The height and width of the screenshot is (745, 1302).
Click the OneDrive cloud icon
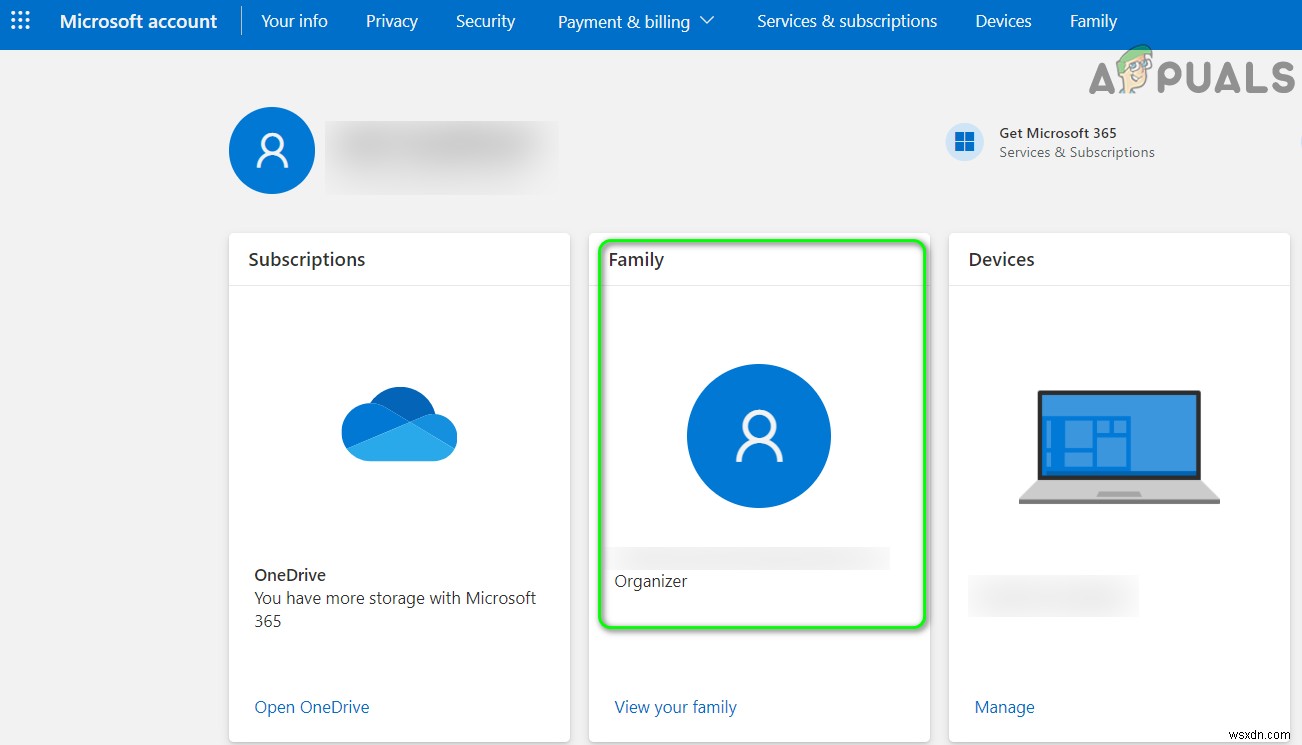[399, 424]
